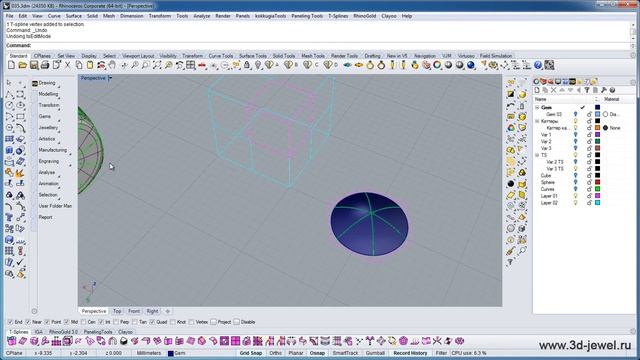640x360 pixels.
Task: Collapse the TS layer tree node
Action: (537, 155)
